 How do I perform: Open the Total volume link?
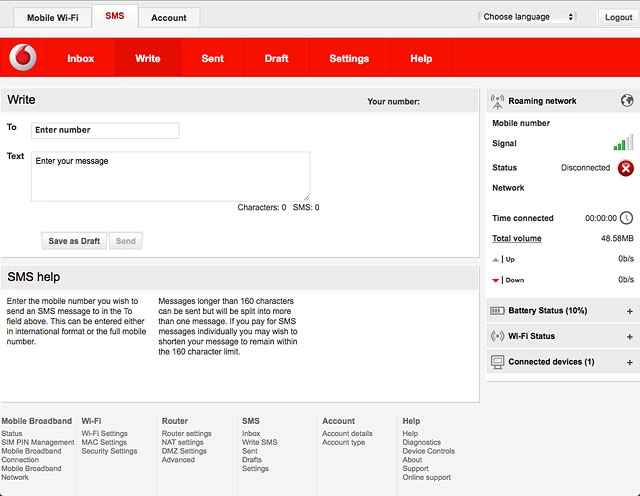coord(516,239)
